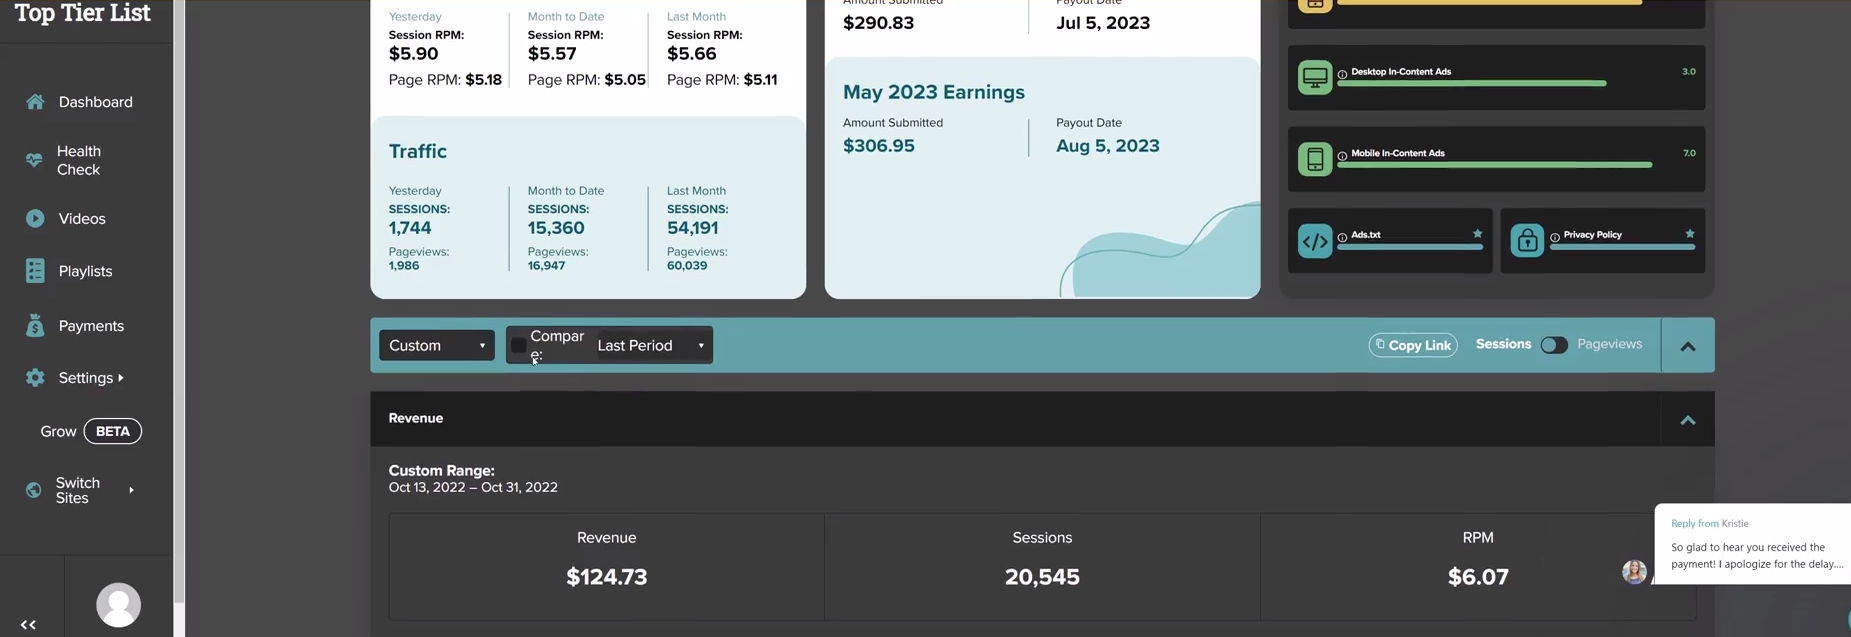Click the Ads.txt code icon
The height and width of the screenshot is (637, 1851).
click(1315, 241)
